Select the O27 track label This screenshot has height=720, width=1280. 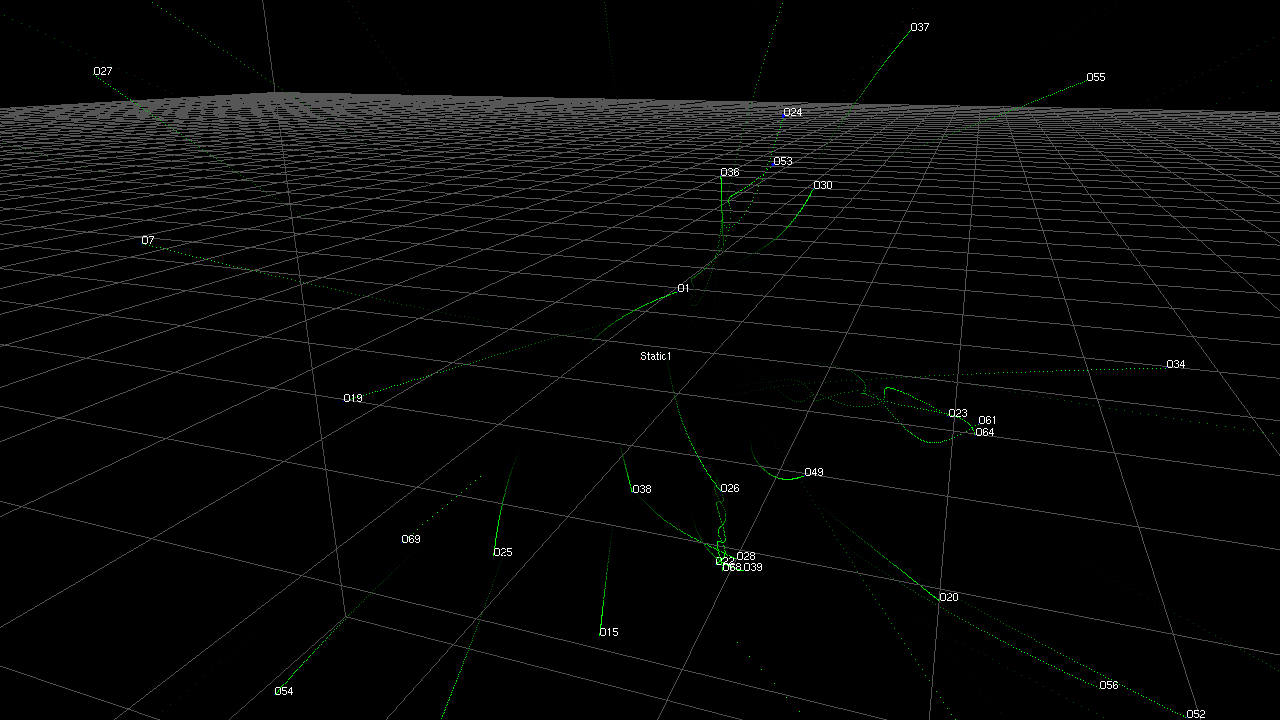103,72
